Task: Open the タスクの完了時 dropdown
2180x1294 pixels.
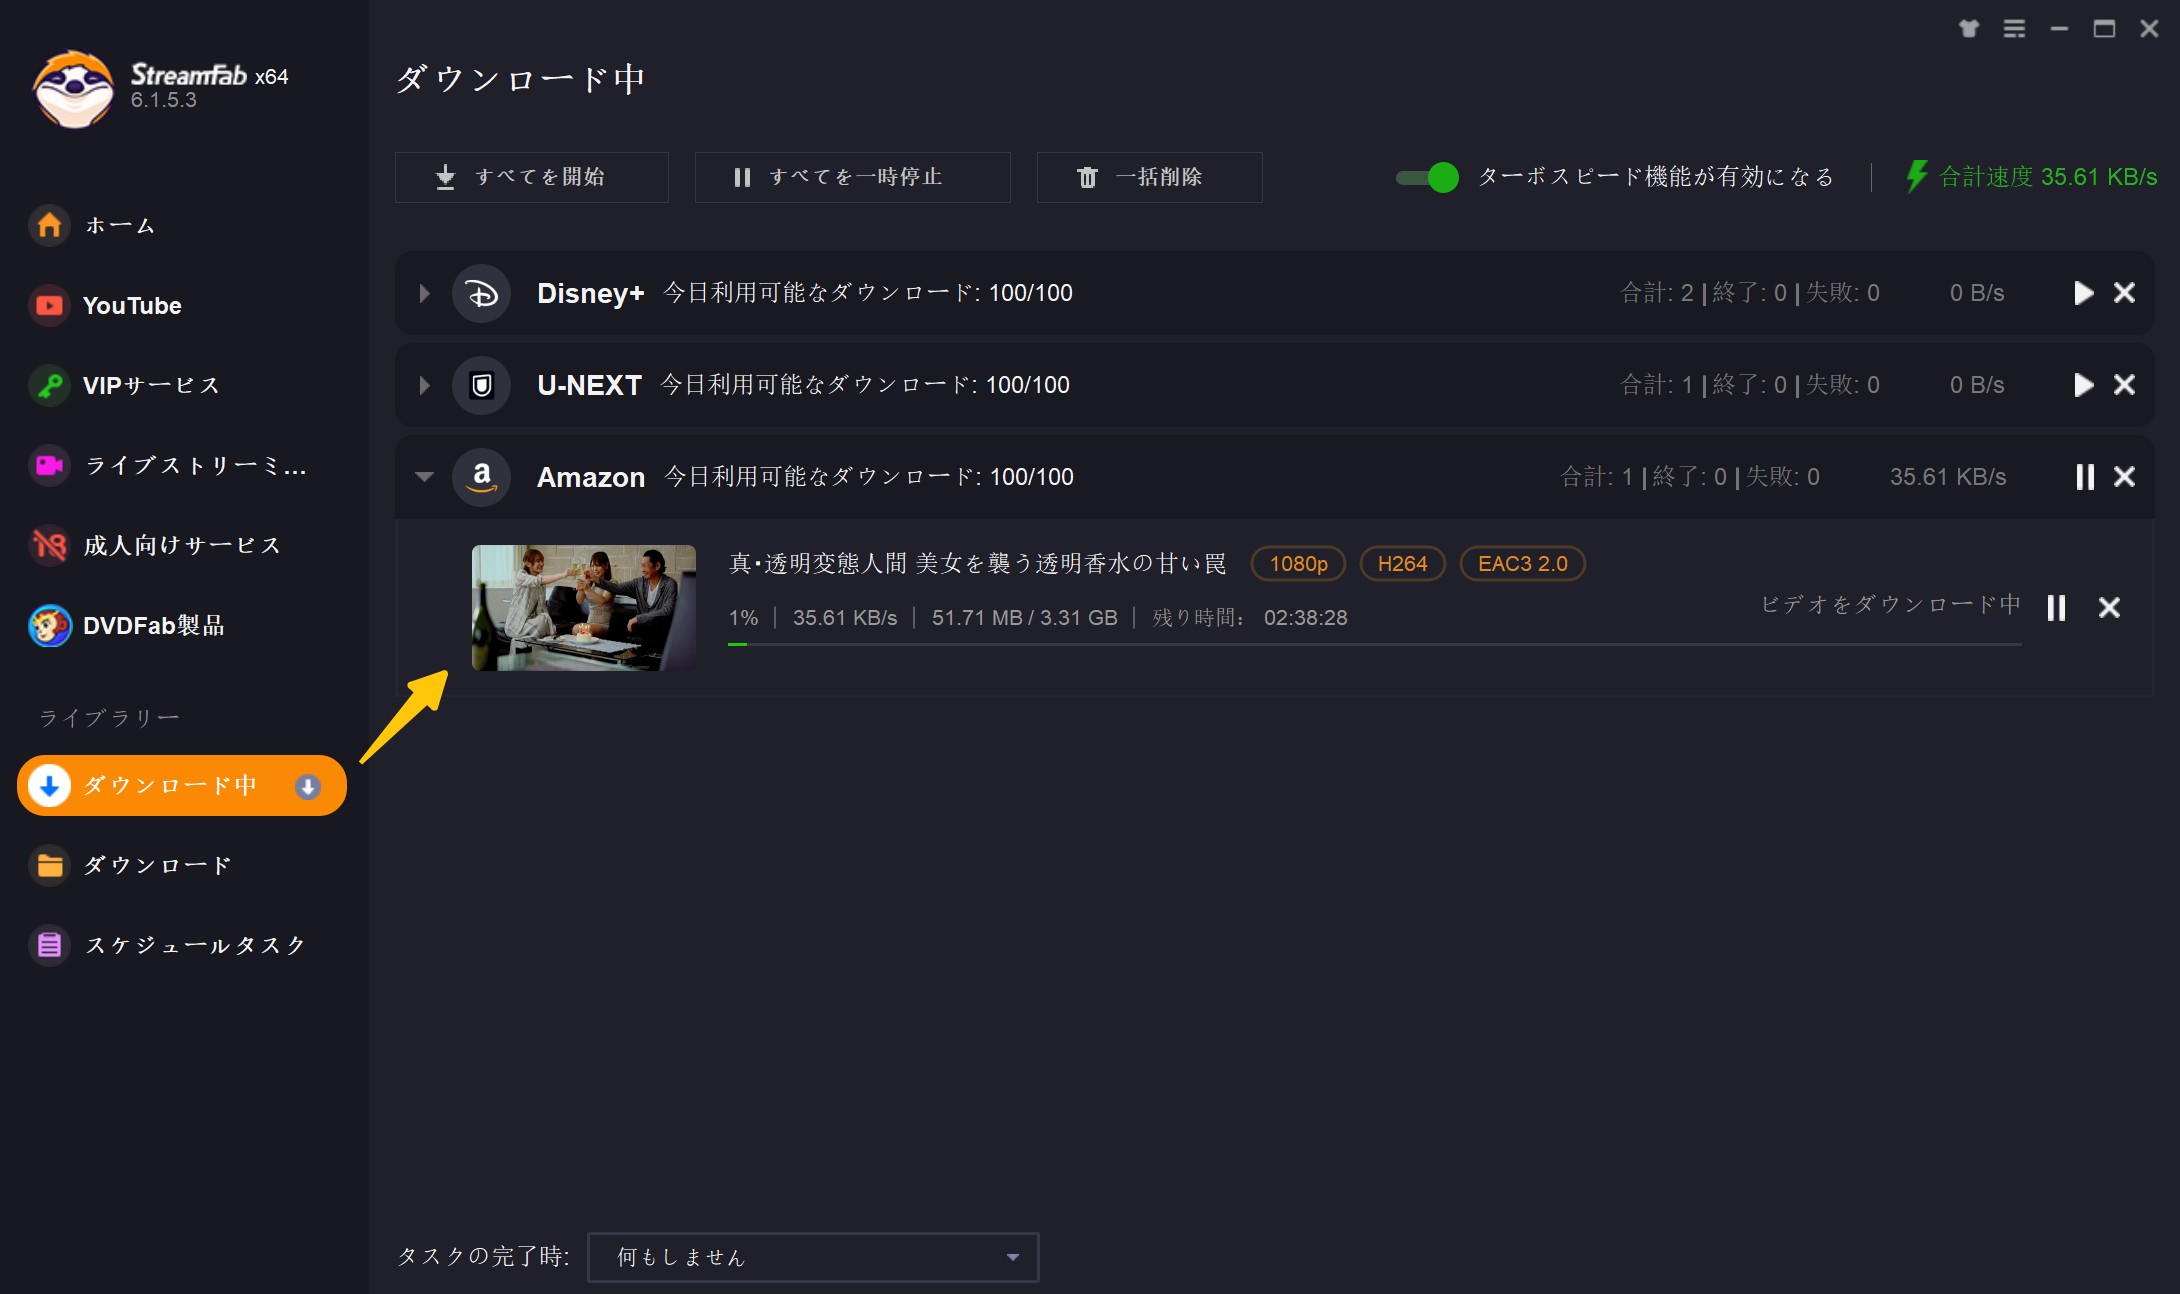Action: pyautogui.click(x=813, y=1257)
